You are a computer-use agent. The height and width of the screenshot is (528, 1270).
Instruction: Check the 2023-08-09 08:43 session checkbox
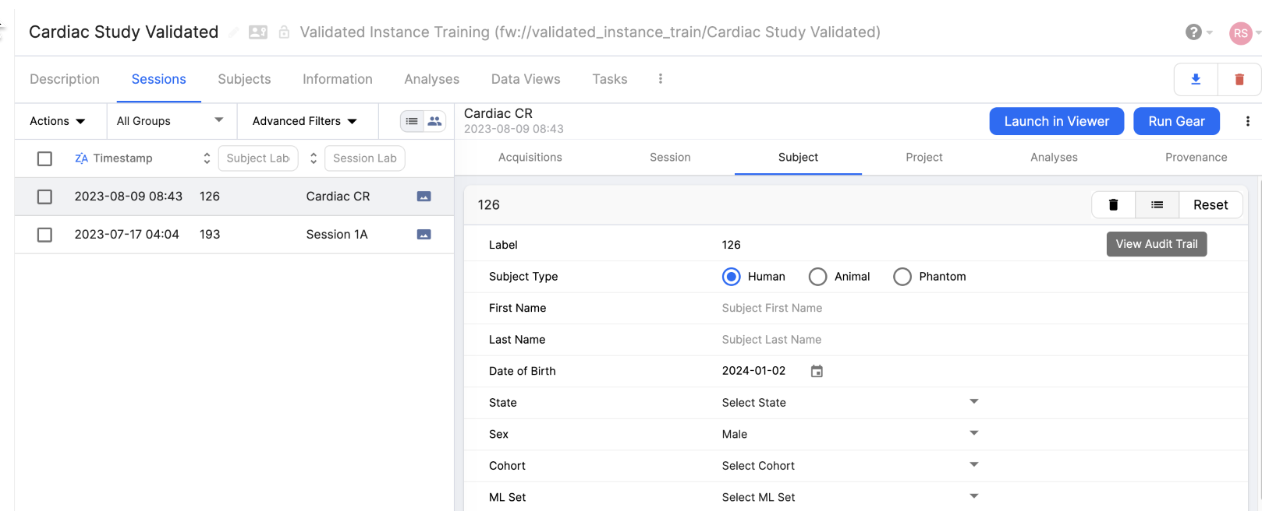[x=44, y=197]
